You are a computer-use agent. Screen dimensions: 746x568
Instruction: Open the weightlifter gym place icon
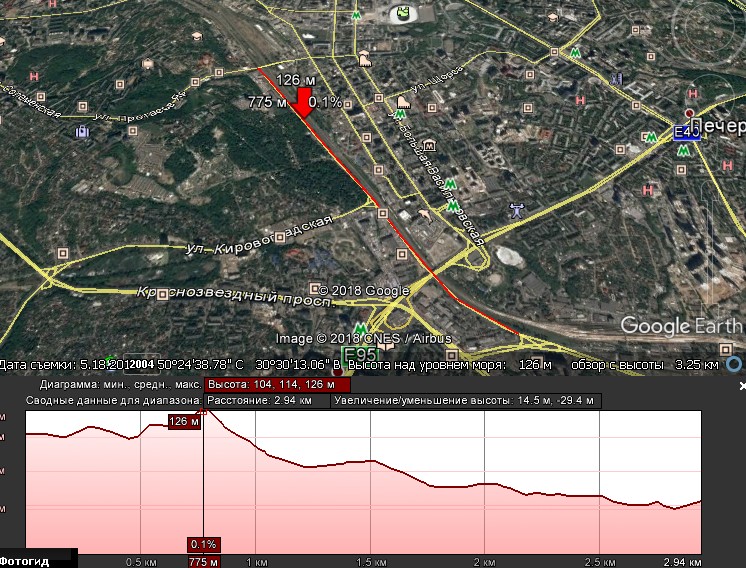tap(516, 210)
